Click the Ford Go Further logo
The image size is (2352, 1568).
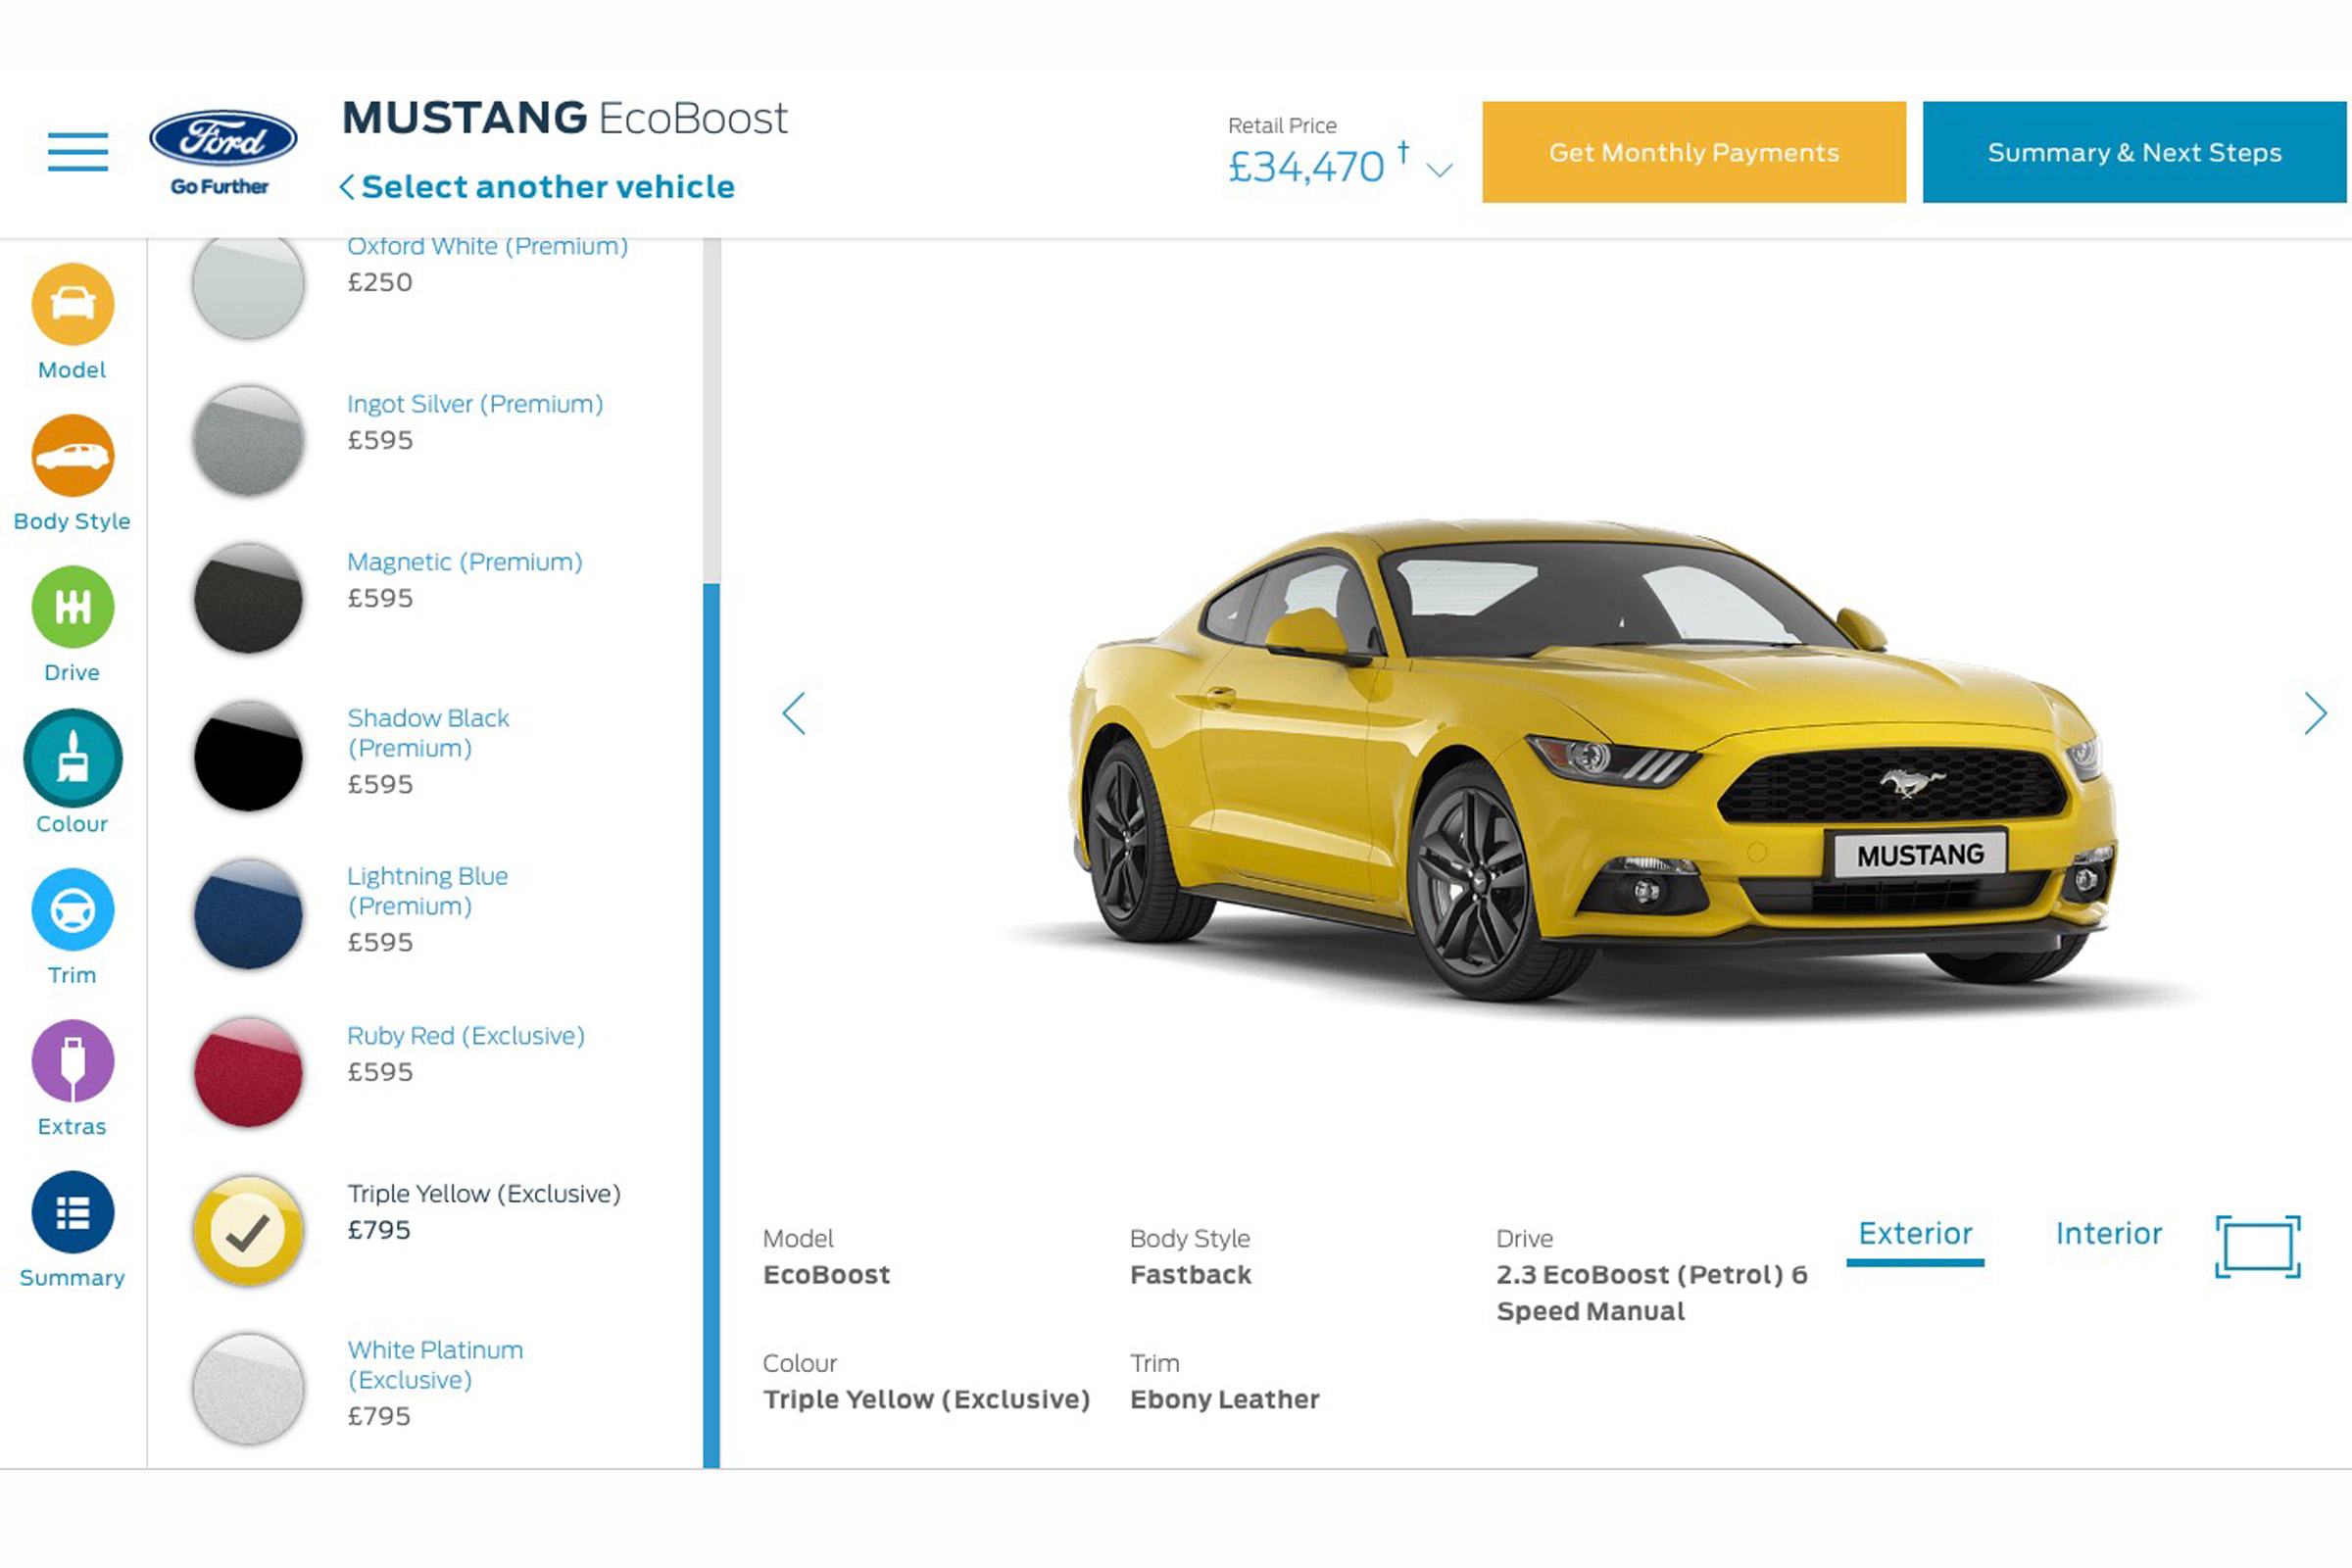coord(222,152)
